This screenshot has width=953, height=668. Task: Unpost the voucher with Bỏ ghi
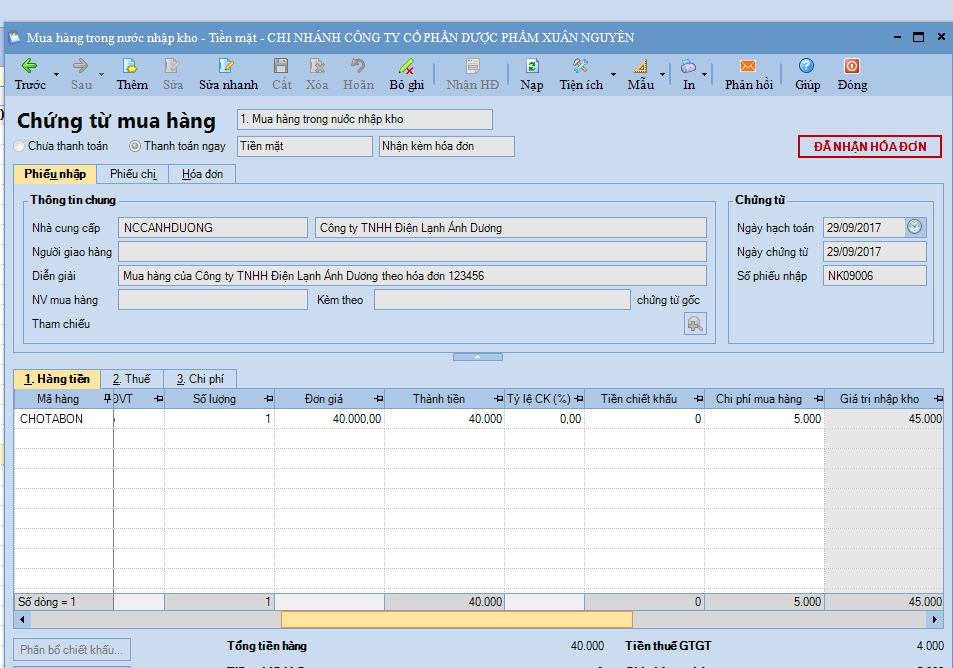pos(407,74)
